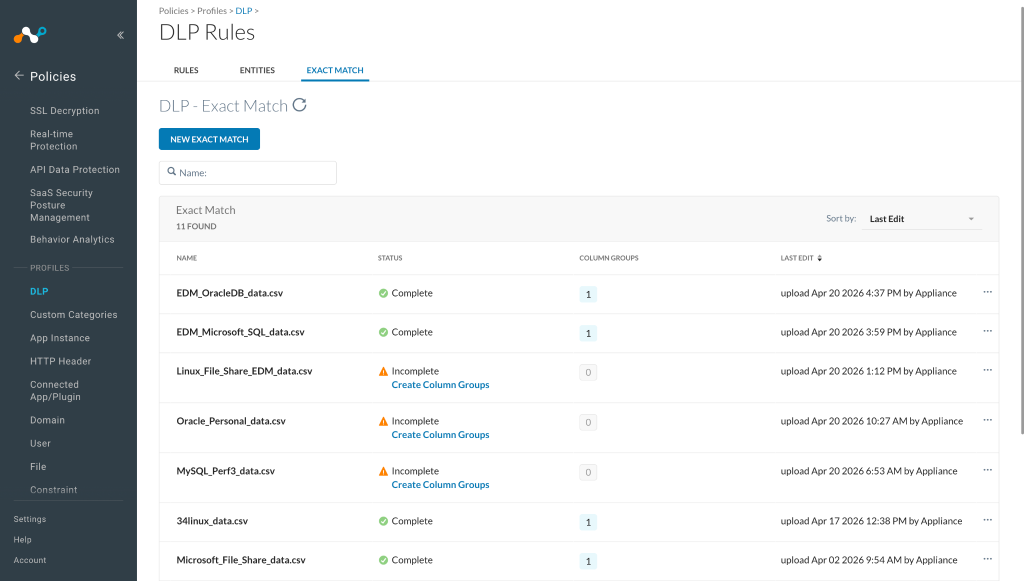Collapse the sidebar with double chevron
This screenshot has height=581, width=1024.
[120, 35]
